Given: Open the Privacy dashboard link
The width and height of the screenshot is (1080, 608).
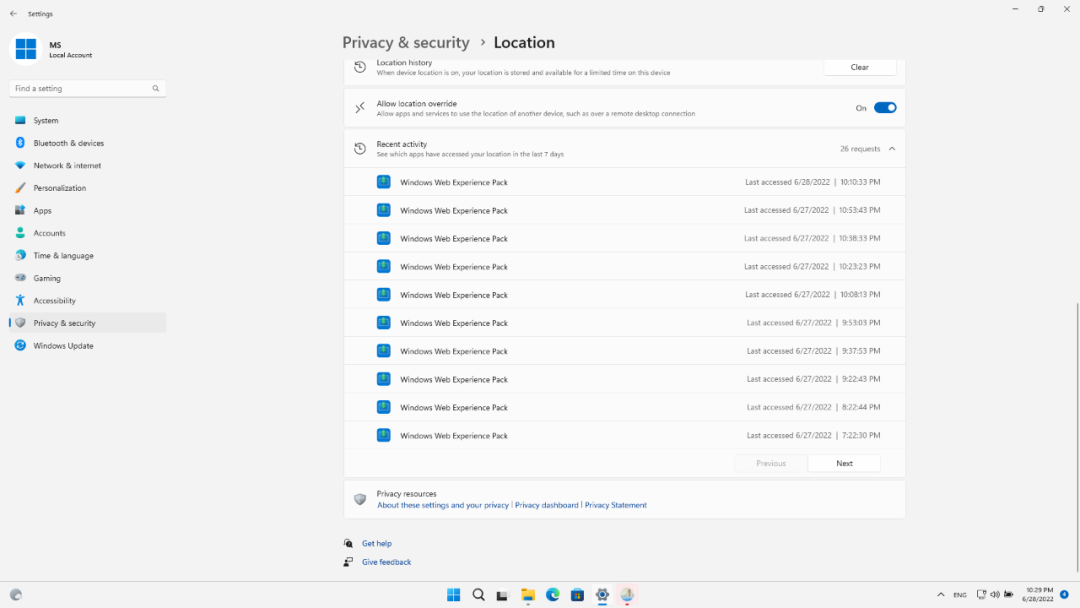Looking at the screenshot, I should [x=546, y=505].
